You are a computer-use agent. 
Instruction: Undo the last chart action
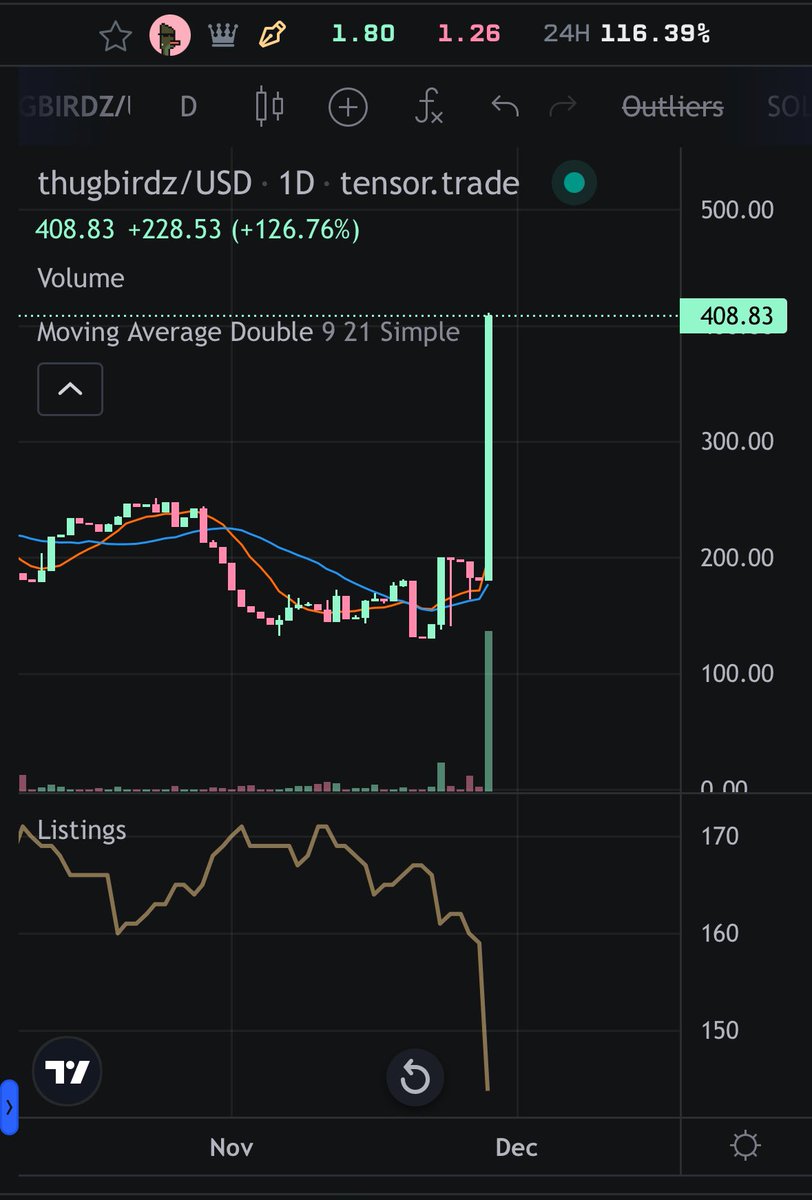point(505,105)
